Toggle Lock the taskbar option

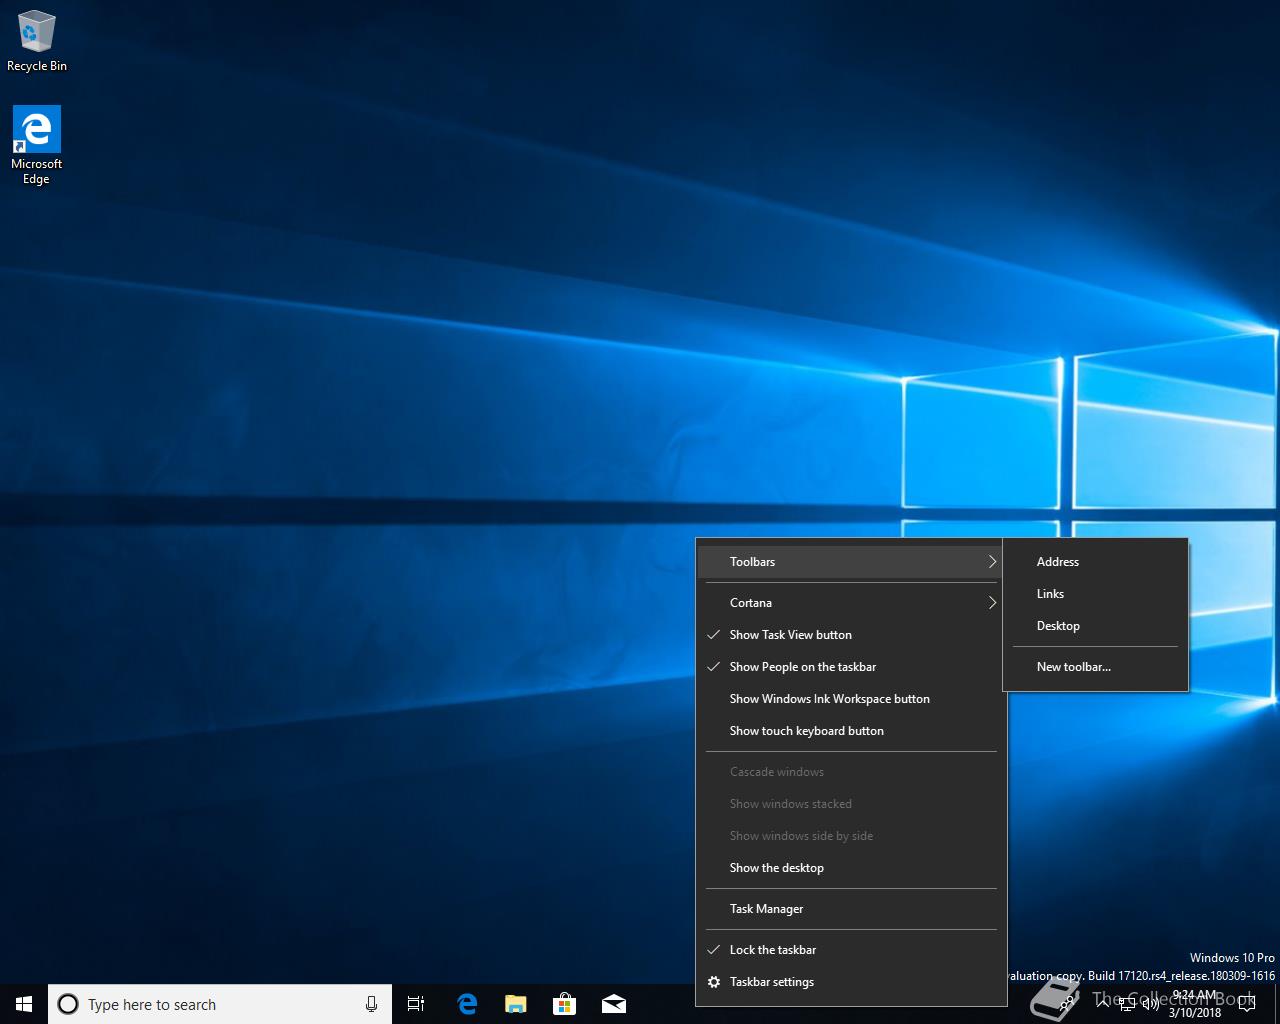(x=772, y=950)
